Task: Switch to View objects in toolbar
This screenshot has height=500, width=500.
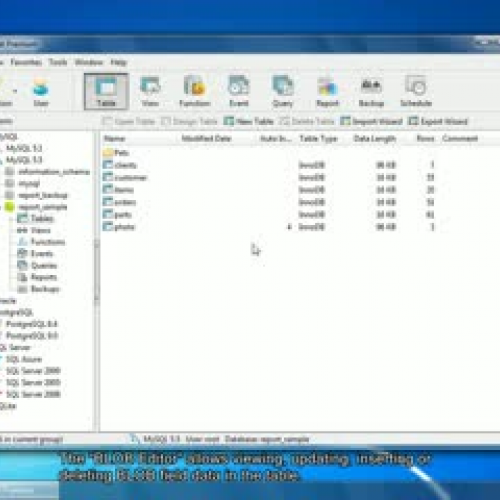Action: [x=150, y=92]
